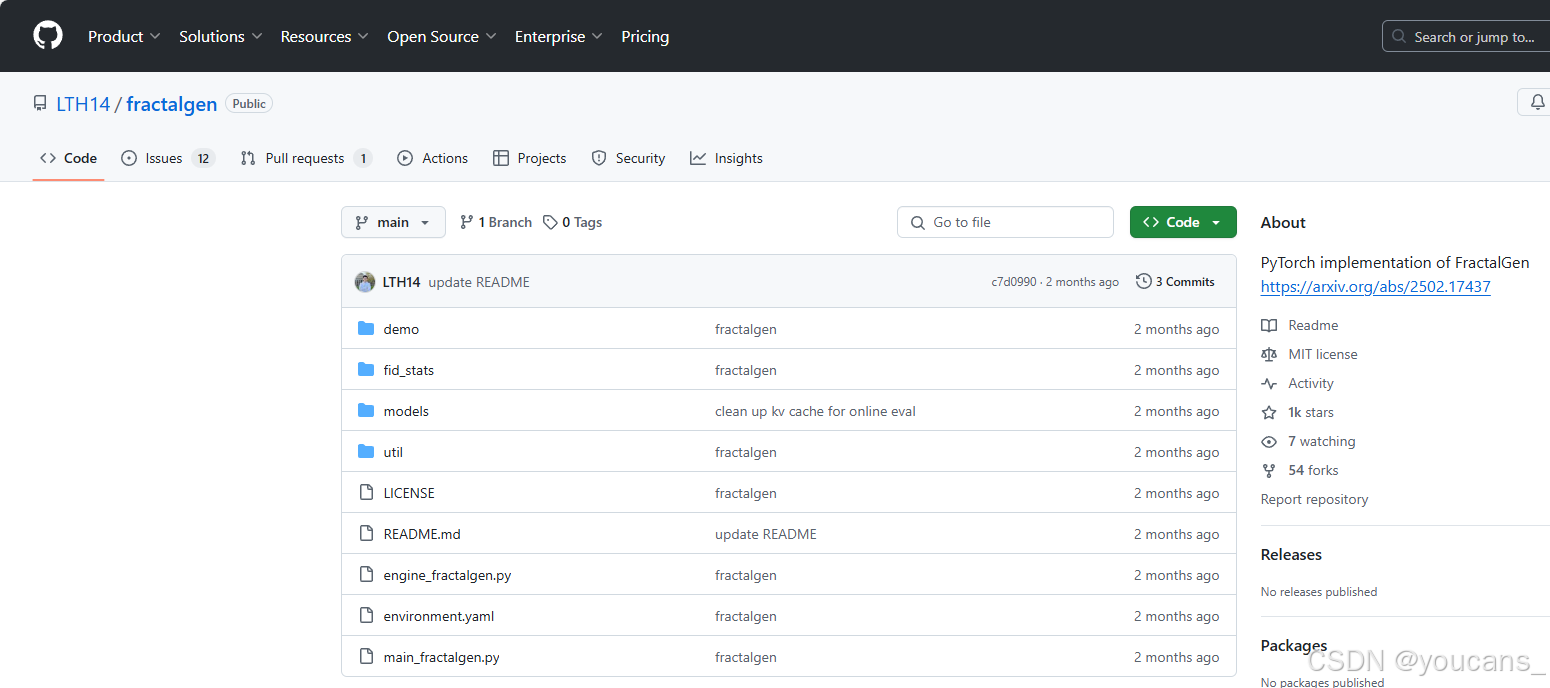Open the Product dropdown menu

(124, 36)
